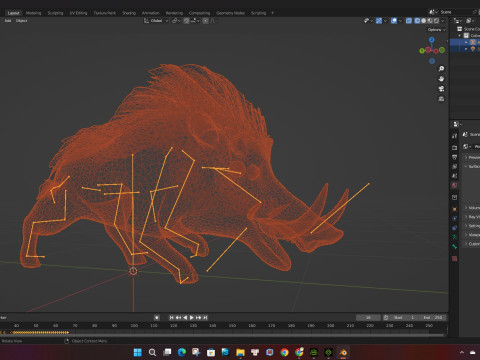The image size is (480, 360).
Task: Open overlays settings dropdown arrow
Action: (400, 21)
